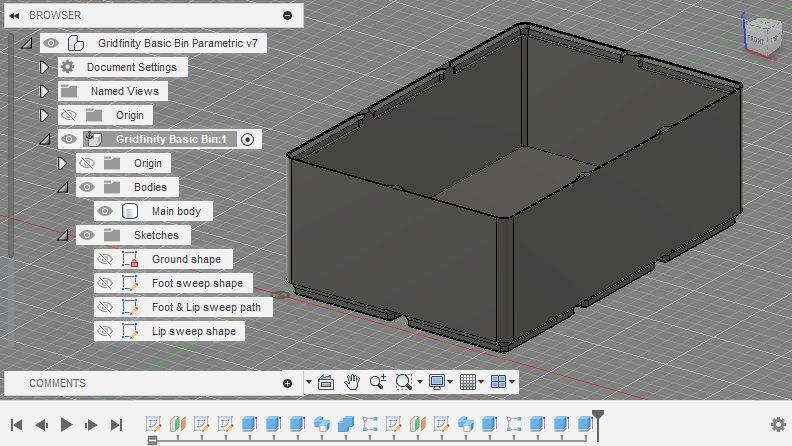Click the Gridfinity Basic Bin:1 component anchor icon

point(93,139)
